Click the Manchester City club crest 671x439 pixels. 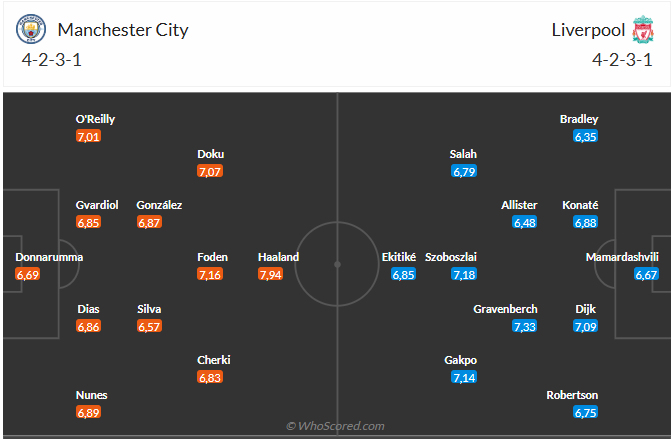click(x=32, y=31)
